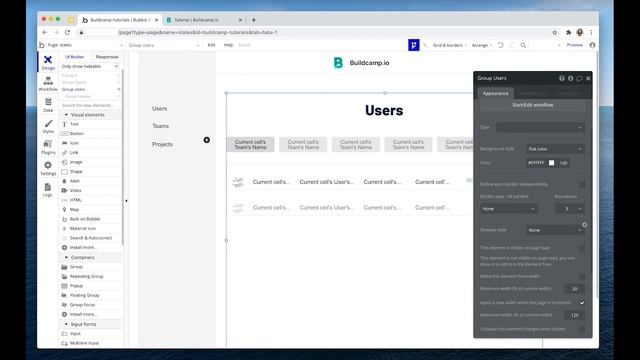Select the Text element tool
The width and height of the screenshot is (640, 360).
point(74,124)
